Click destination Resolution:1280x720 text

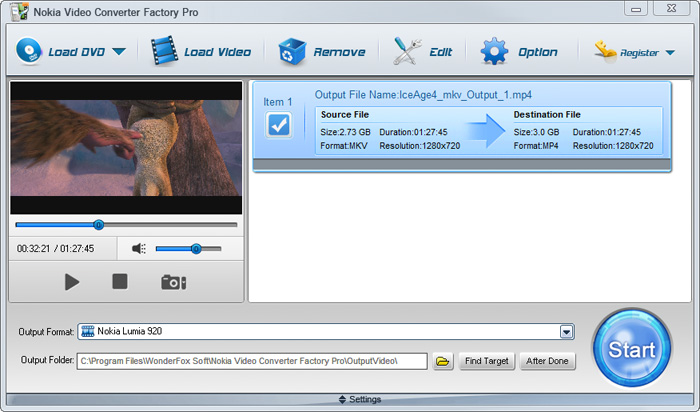tap(613, 146)
